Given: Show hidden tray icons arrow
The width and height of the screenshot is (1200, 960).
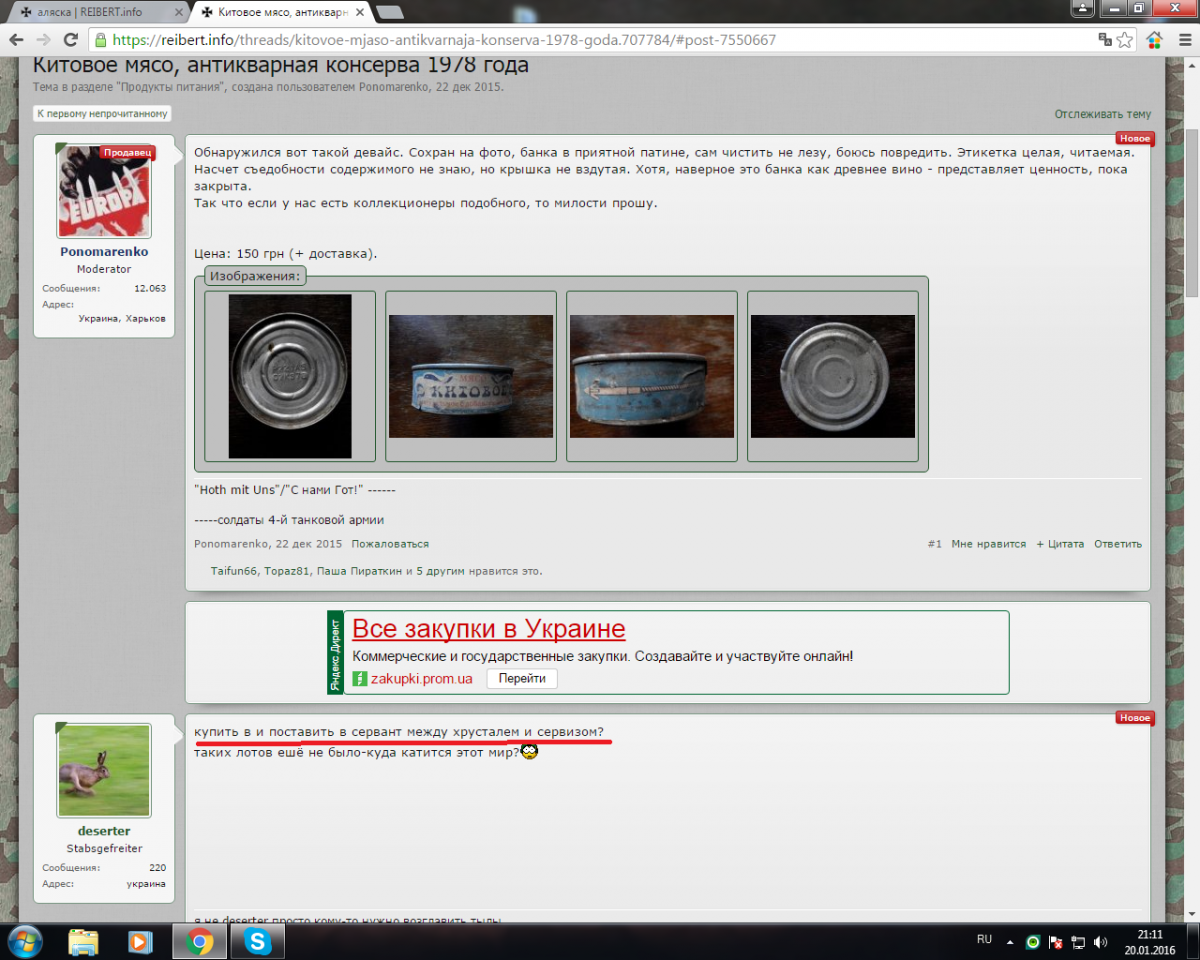Looking at the screenshot, I should tap(1009, 941).
